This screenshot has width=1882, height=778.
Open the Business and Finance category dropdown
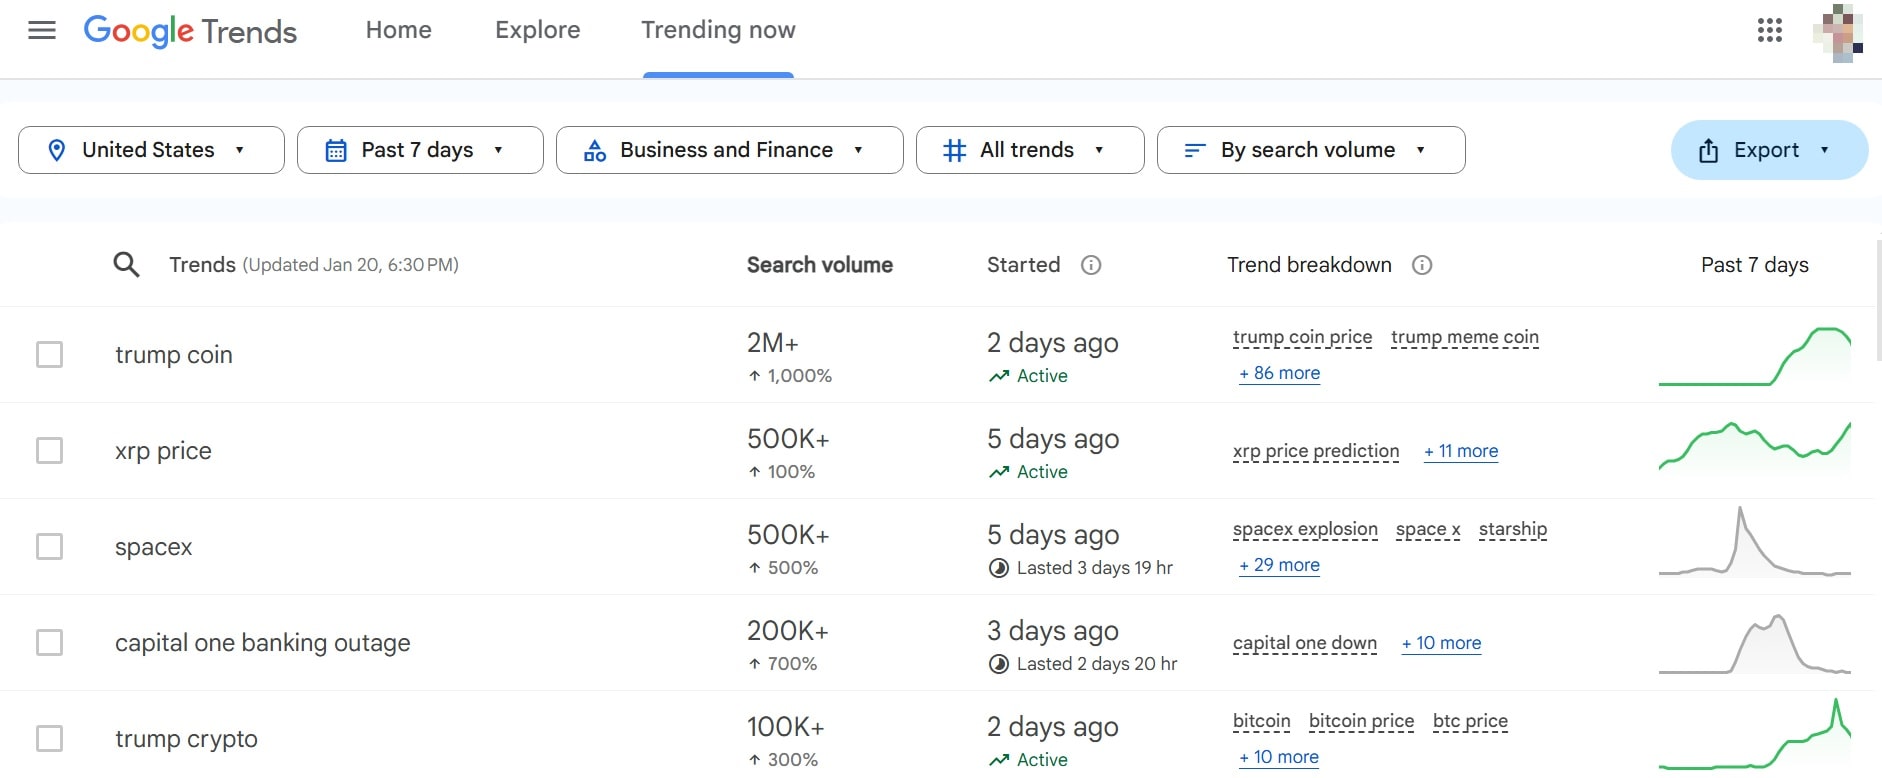coord(730,150)
